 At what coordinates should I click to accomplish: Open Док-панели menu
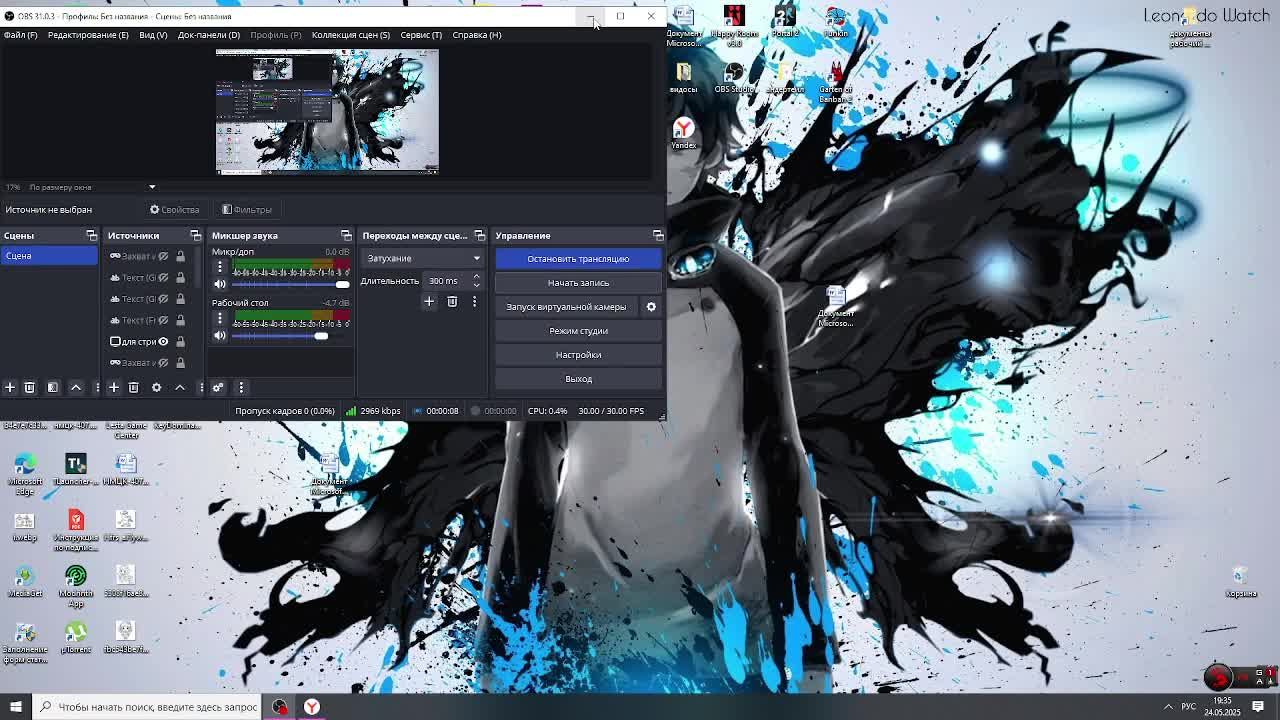(x=209, y=35)
